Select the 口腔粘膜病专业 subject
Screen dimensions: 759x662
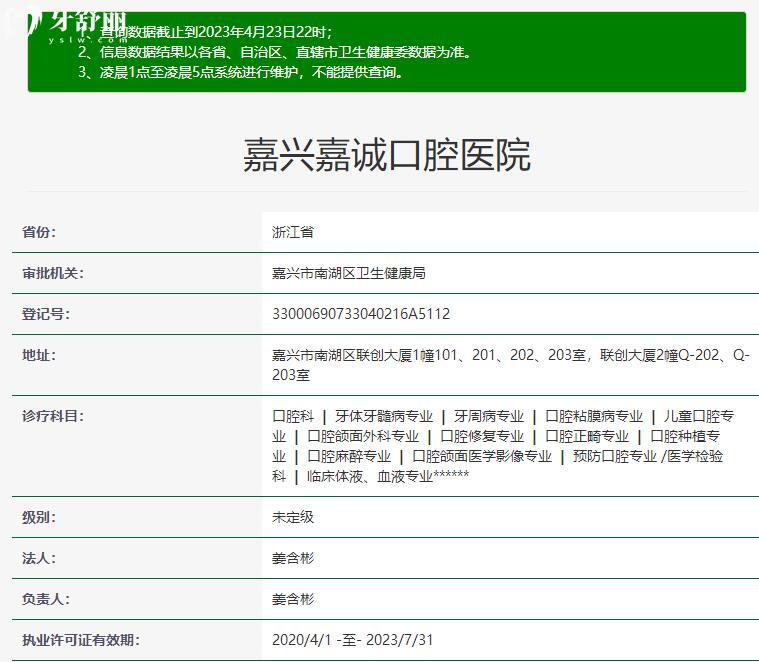tap(594, 416)
